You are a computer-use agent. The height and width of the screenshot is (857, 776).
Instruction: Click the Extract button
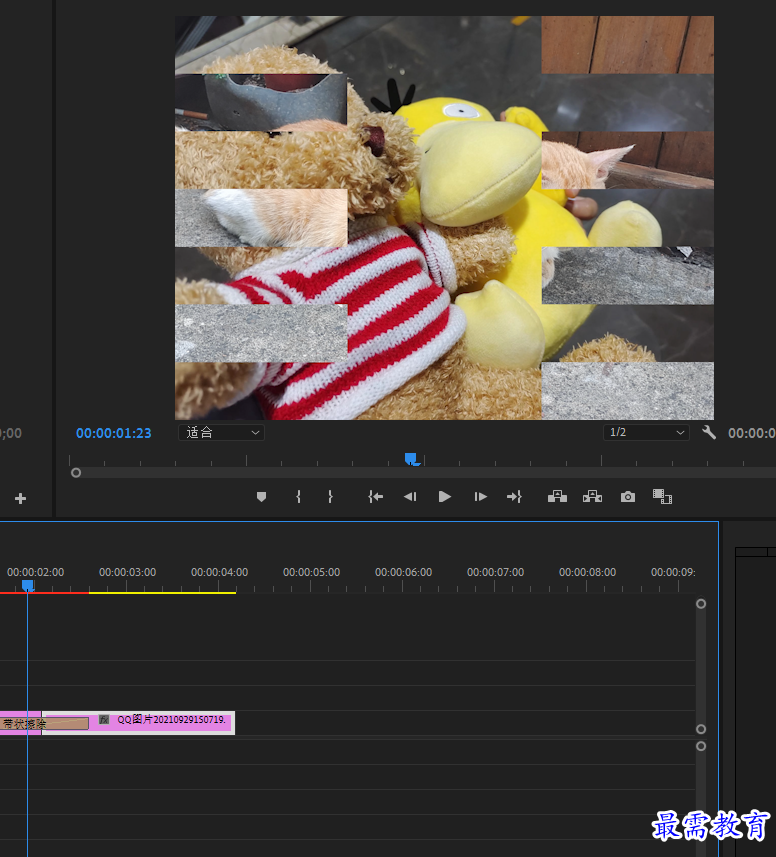point(592,496)
